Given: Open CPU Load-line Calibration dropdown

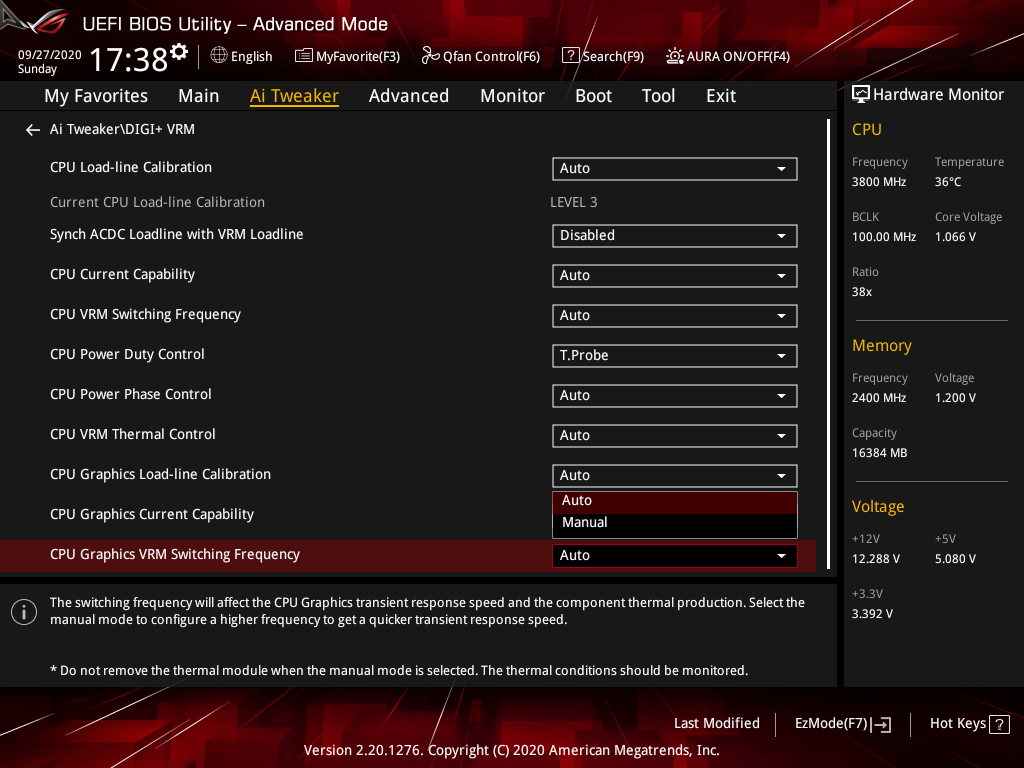Looking at the screenshot, I should 675,168.
